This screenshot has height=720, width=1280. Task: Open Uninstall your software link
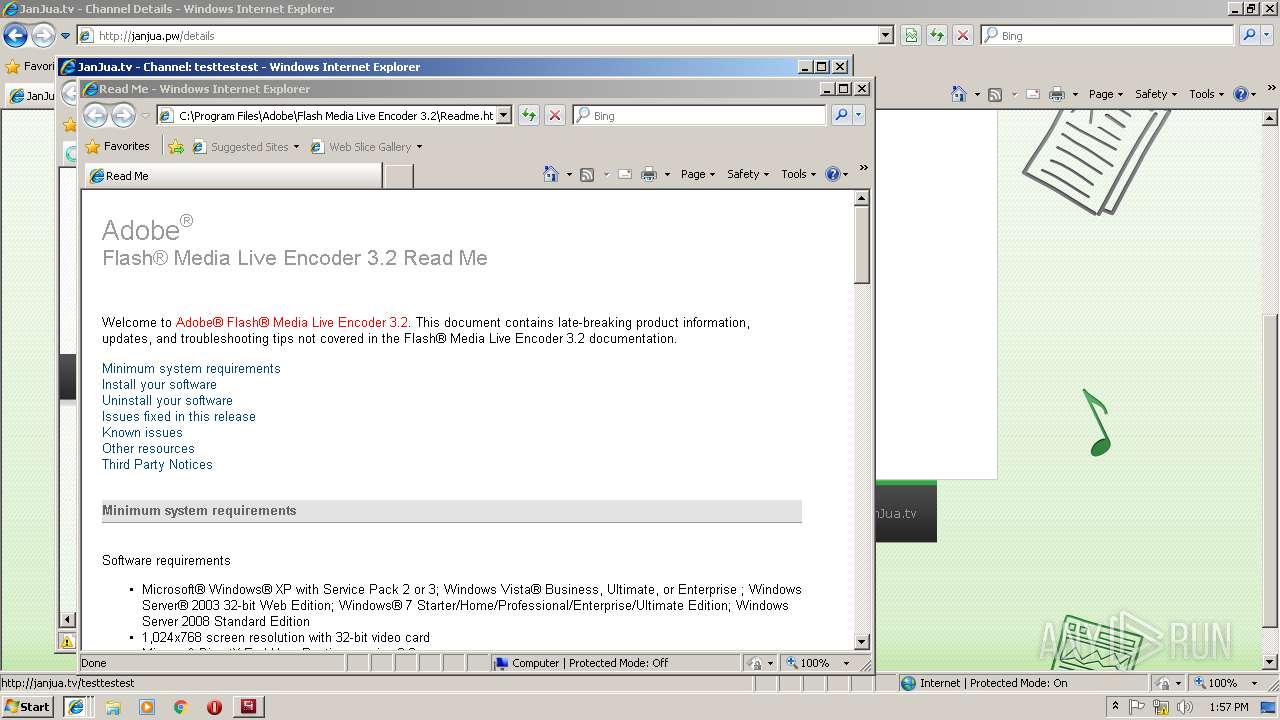(x=167, y=401)
